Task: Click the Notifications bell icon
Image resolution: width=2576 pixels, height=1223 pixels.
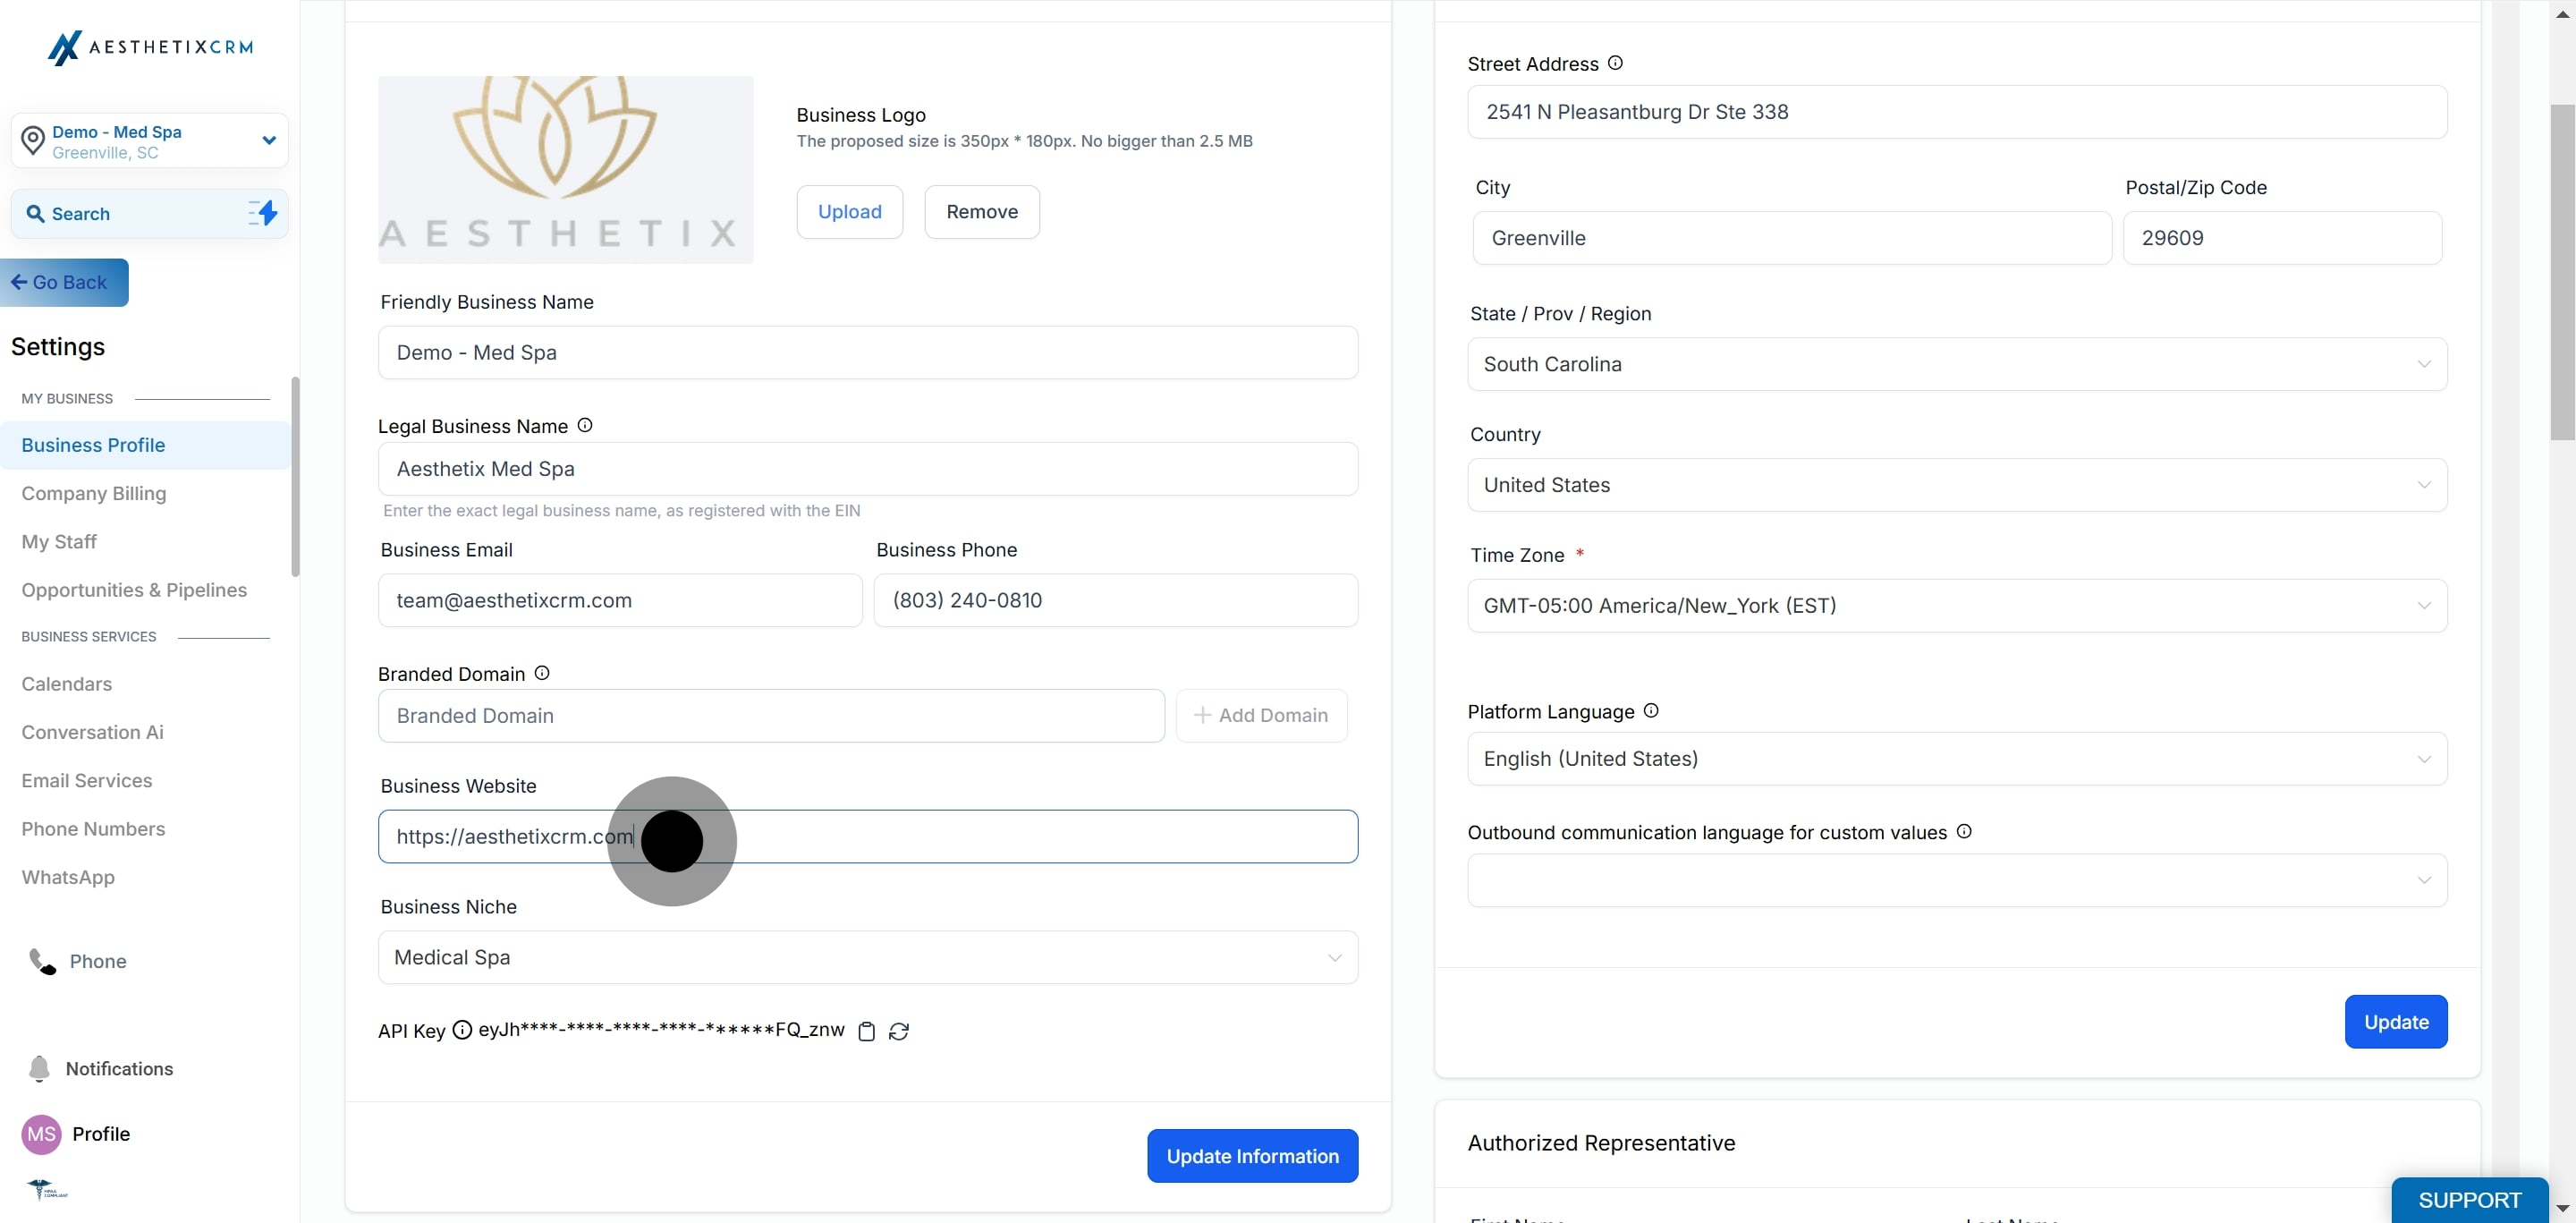Action: (x=39, y=1068)
